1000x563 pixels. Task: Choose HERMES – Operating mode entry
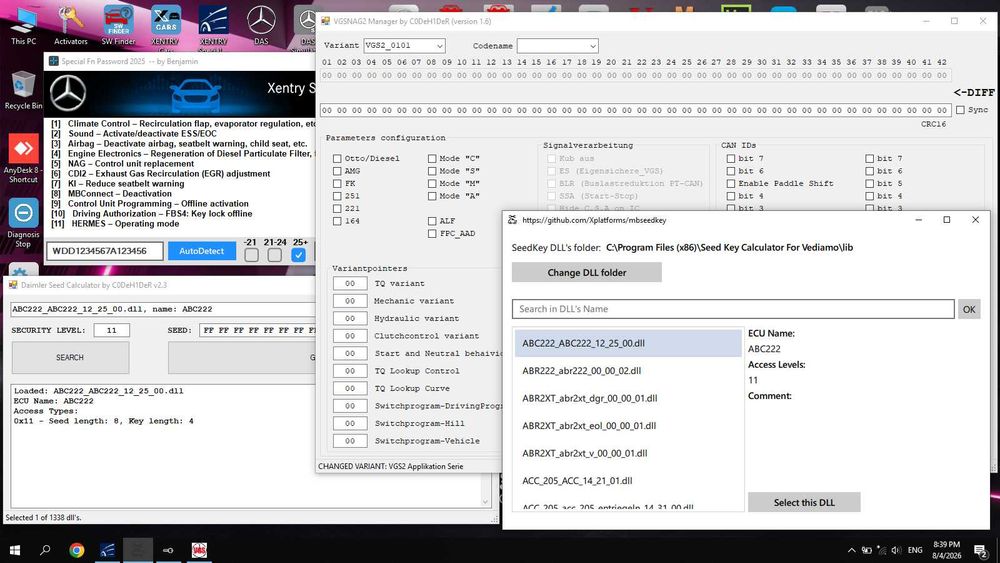coord(115,224)
